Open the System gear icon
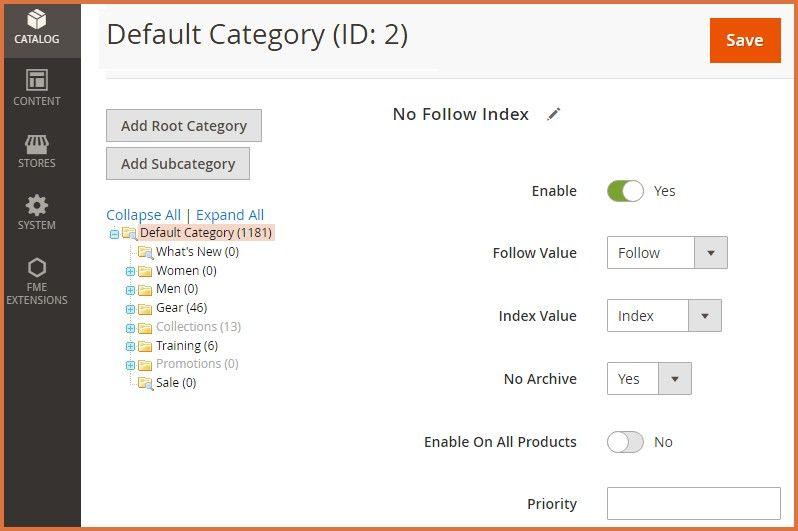The image size is (798, 531). pyautogui.click(x=37, y=206)
